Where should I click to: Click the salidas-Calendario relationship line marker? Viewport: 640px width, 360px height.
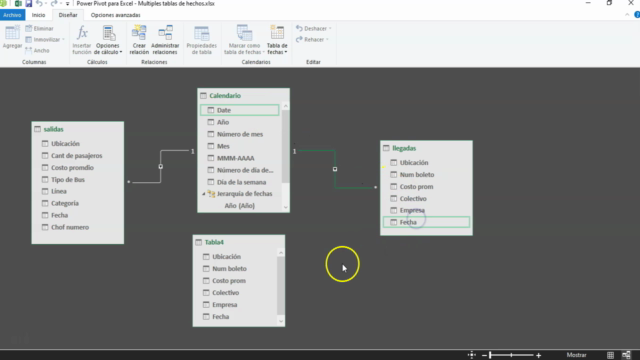click(160, 167)
